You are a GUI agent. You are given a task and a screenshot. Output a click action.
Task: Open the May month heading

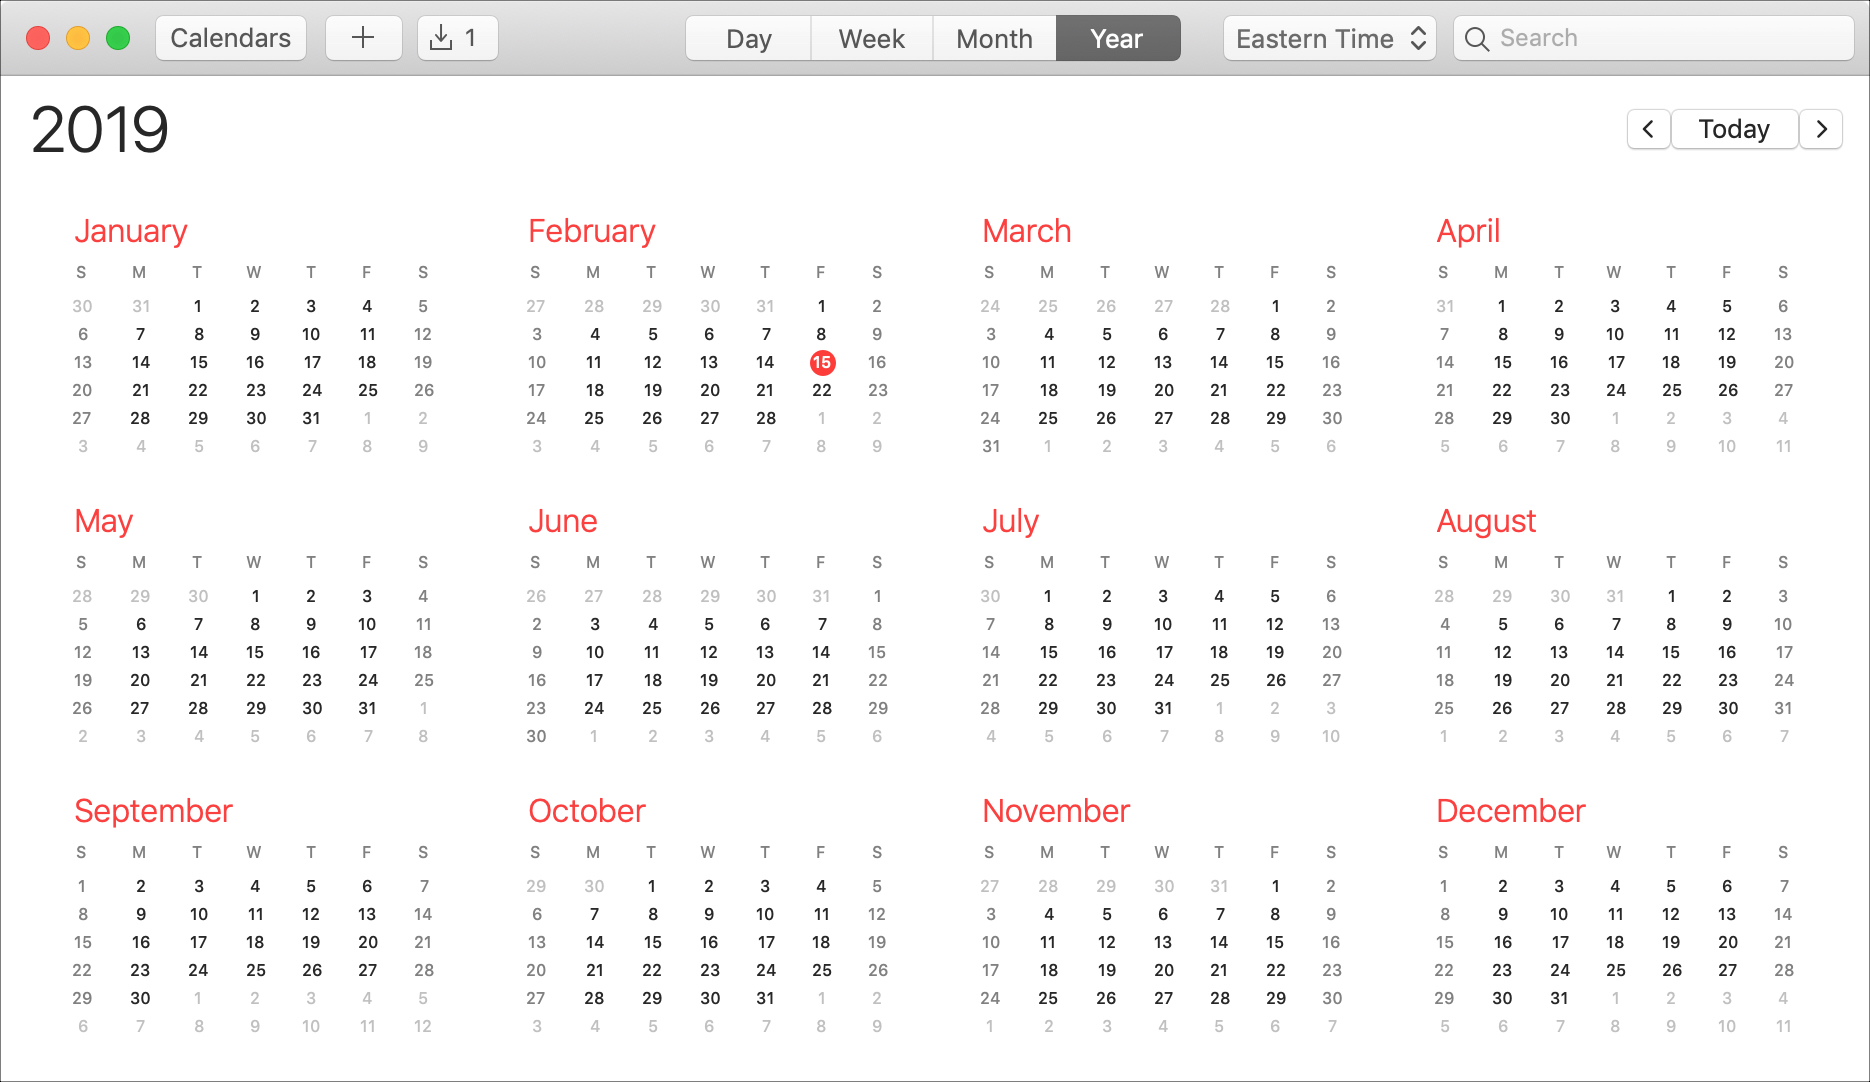click(104, 521)
